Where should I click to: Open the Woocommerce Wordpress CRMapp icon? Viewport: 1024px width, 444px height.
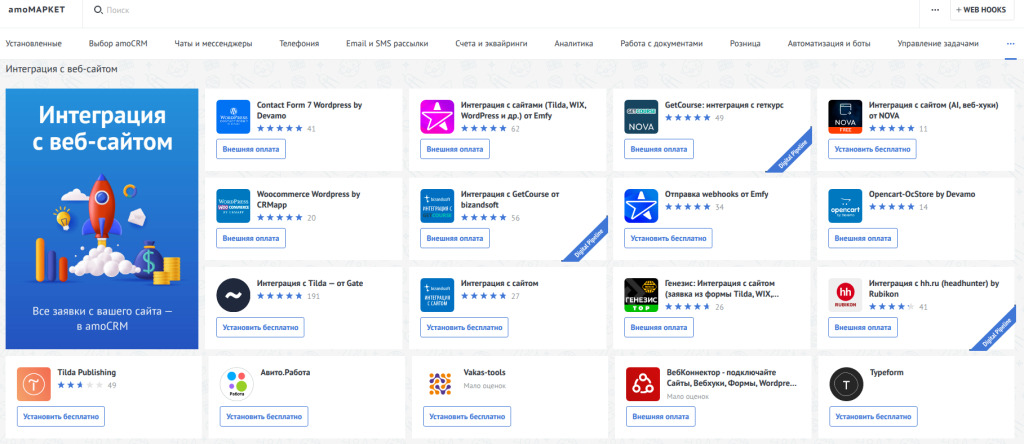point(233,206)
